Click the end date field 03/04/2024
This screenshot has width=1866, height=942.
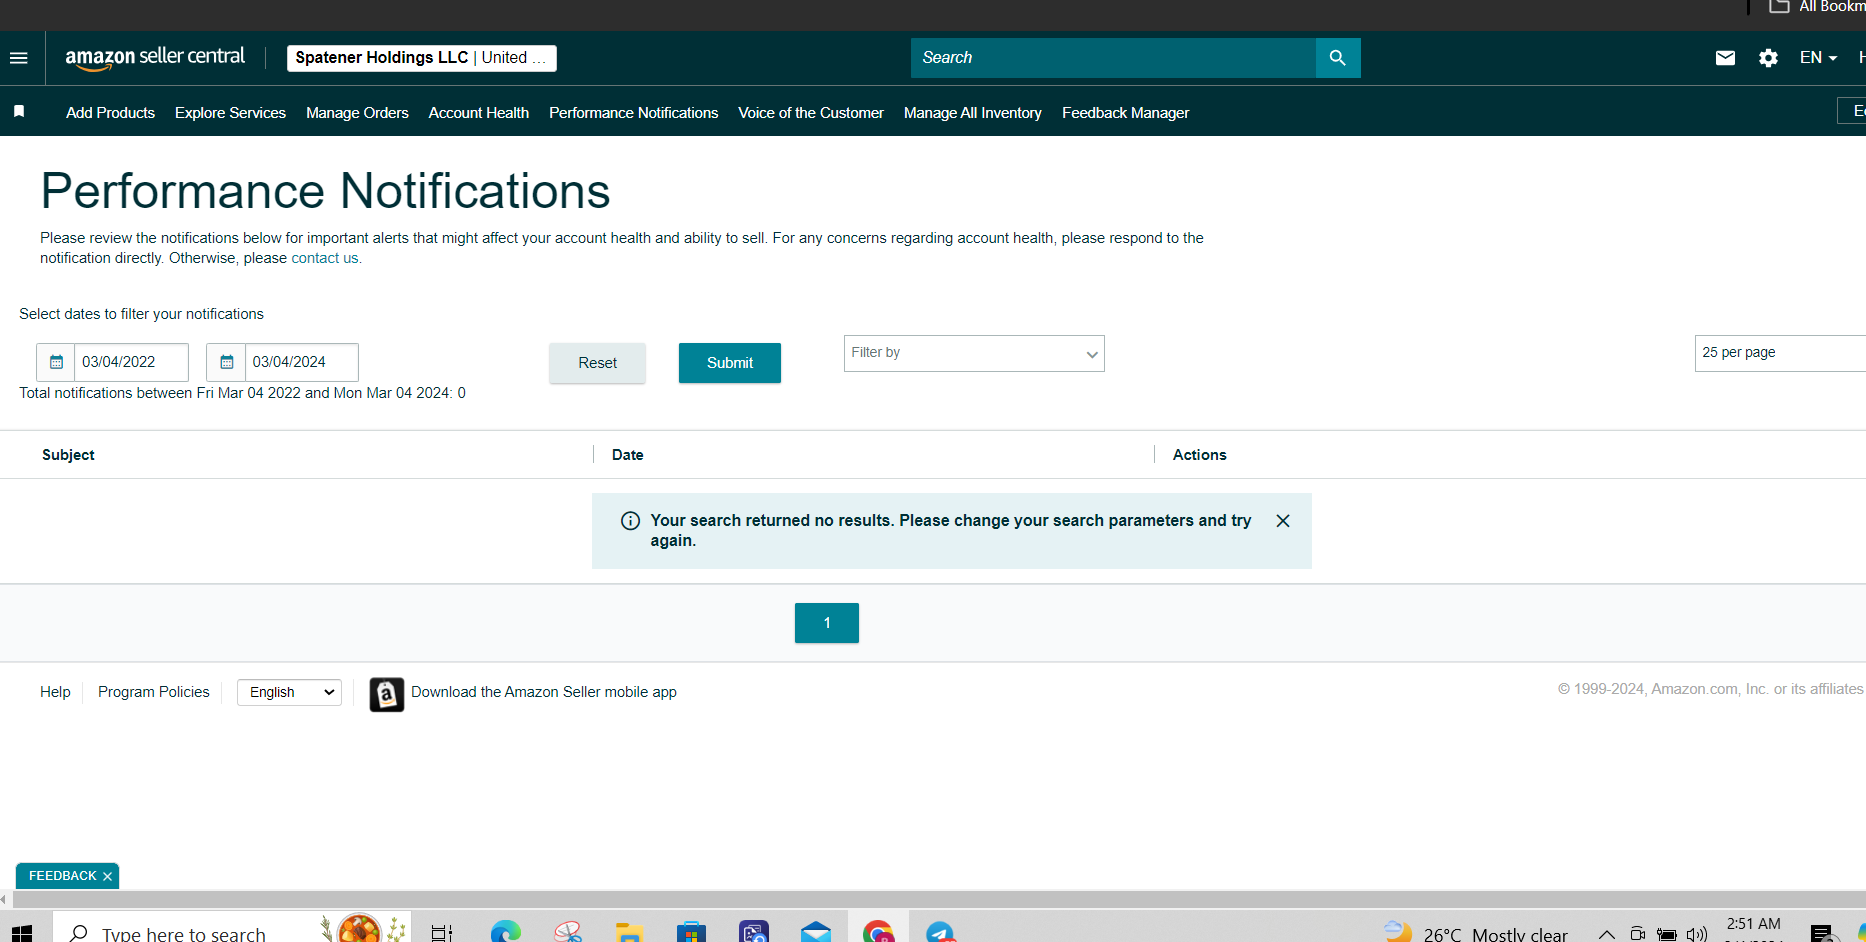click(x=301, y=362)
